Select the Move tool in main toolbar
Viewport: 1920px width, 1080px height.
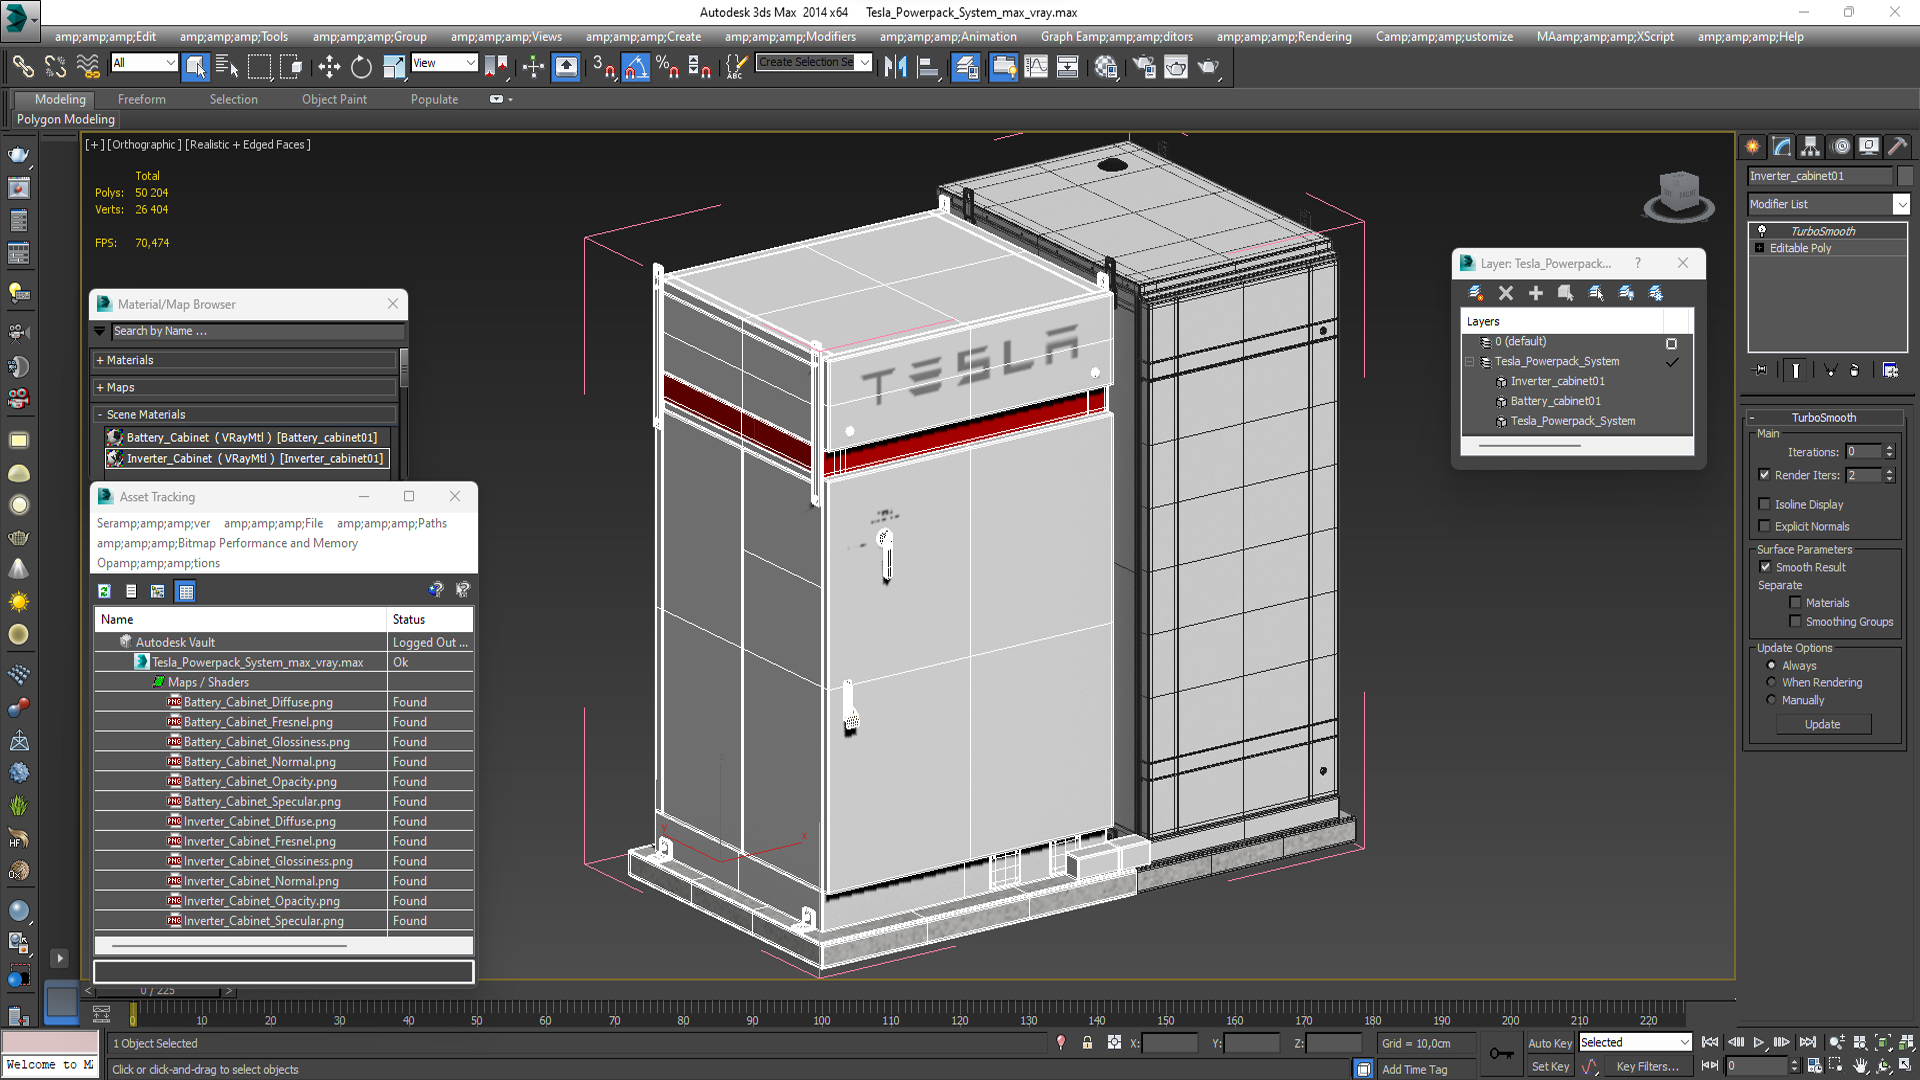click(x=329, y=67)
